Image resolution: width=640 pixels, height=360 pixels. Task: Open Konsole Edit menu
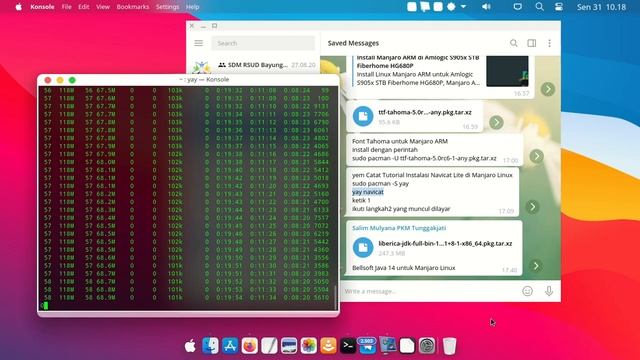pyautogui.click(x=84, y=7)
